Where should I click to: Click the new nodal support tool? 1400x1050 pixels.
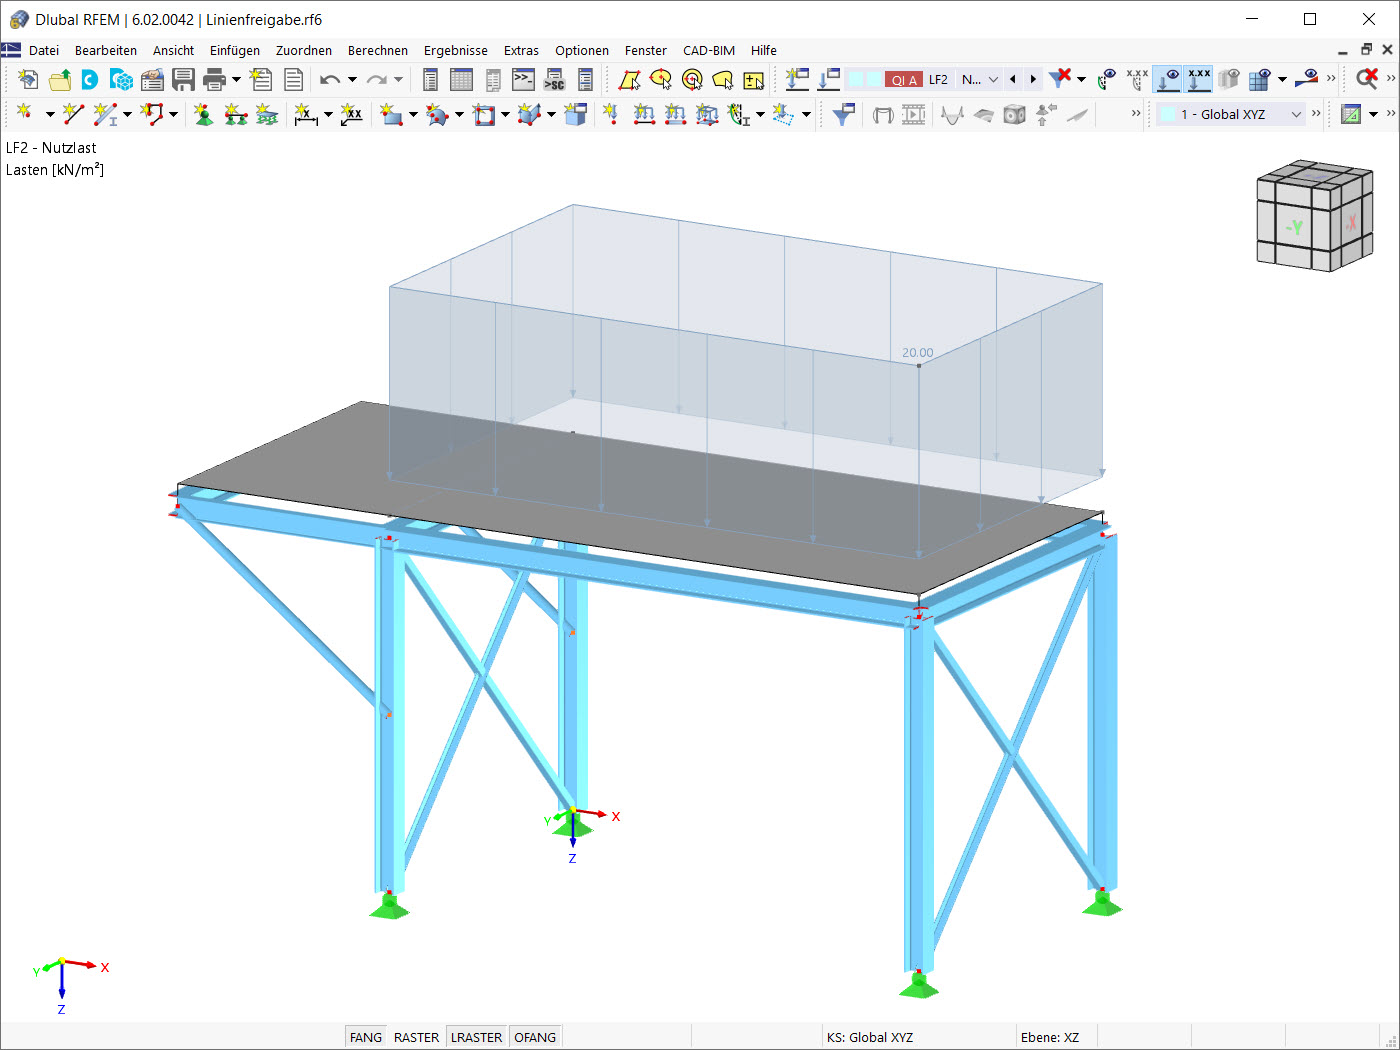[204, 114]
